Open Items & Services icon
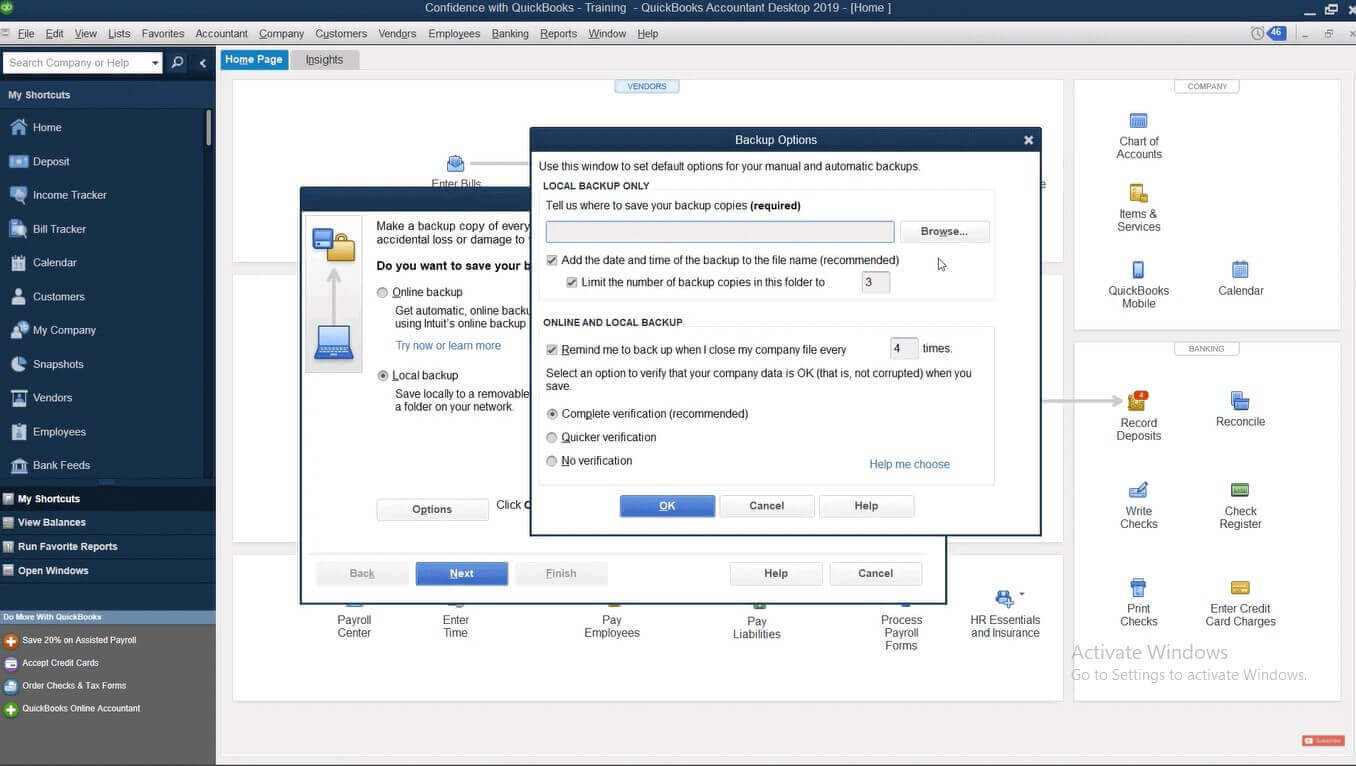The height and width of the screenshot is (766, 1356). (x=1138, y=193)
